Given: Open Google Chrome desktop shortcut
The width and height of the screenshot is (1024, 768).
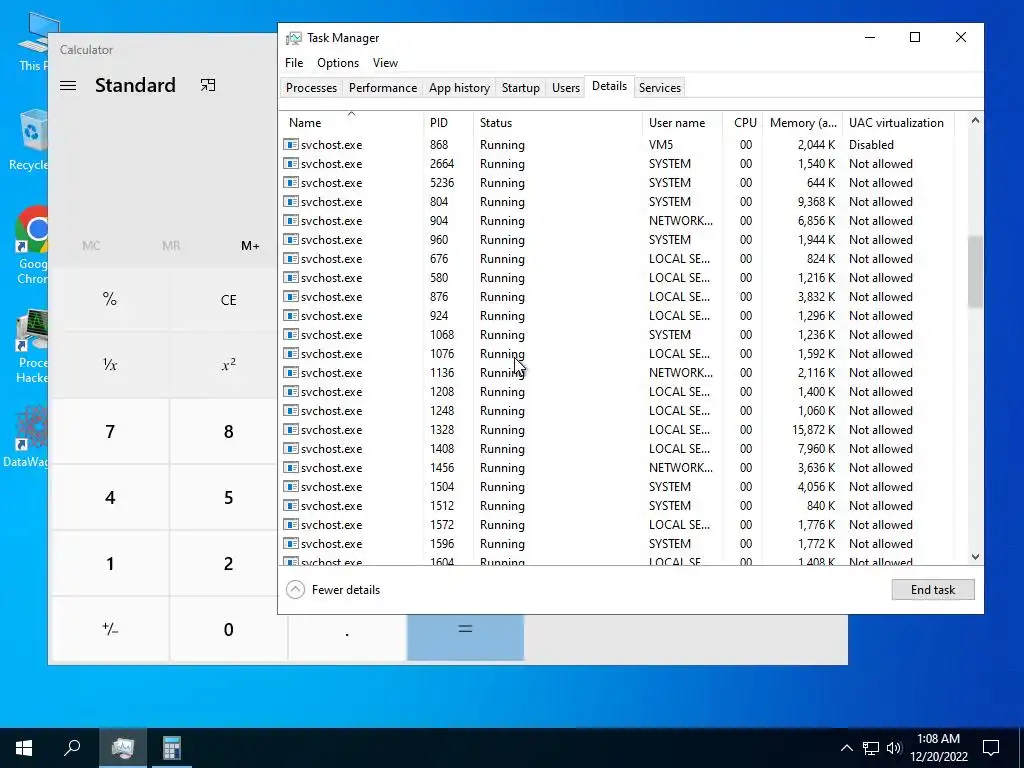Looking at the screenshot, I should [31, 246].
